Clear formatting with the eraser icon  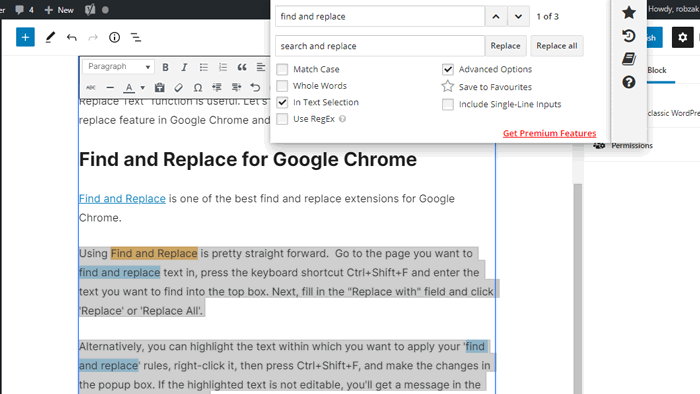(x=179, y=87)
